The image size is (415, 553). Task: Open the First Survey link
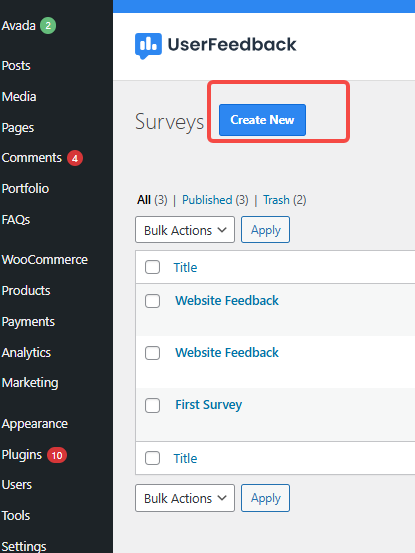click(x=208, y=405)
